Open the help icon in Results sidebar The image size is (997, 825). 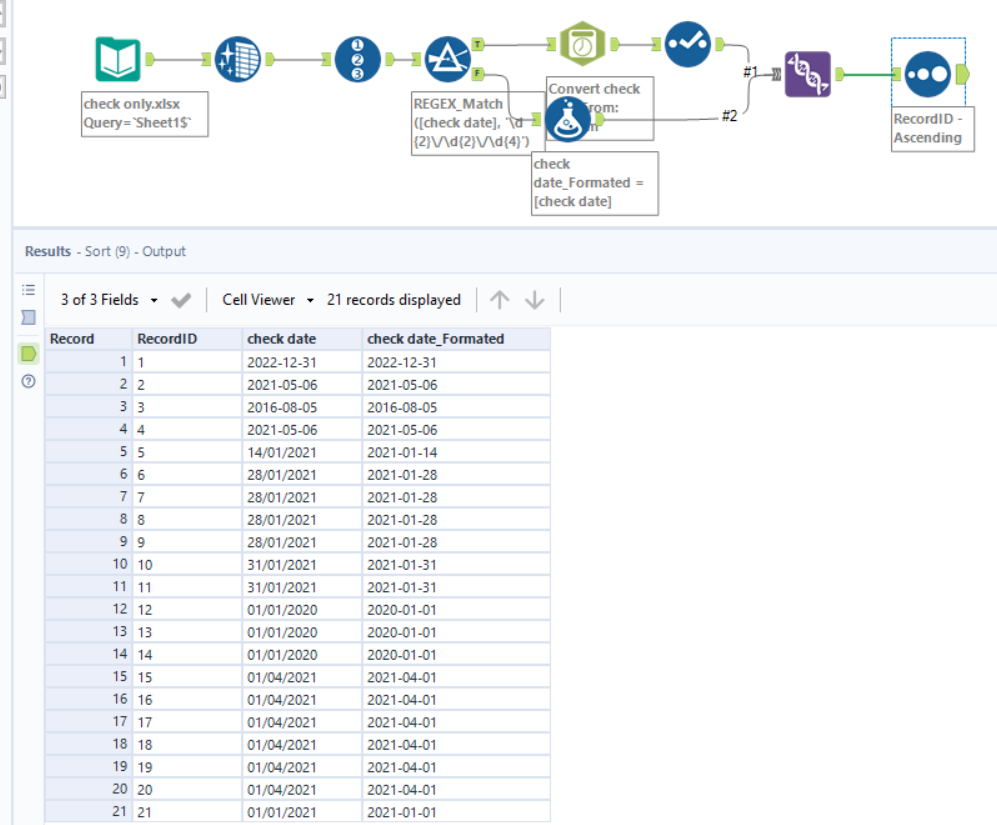click(x=28, y=381)
